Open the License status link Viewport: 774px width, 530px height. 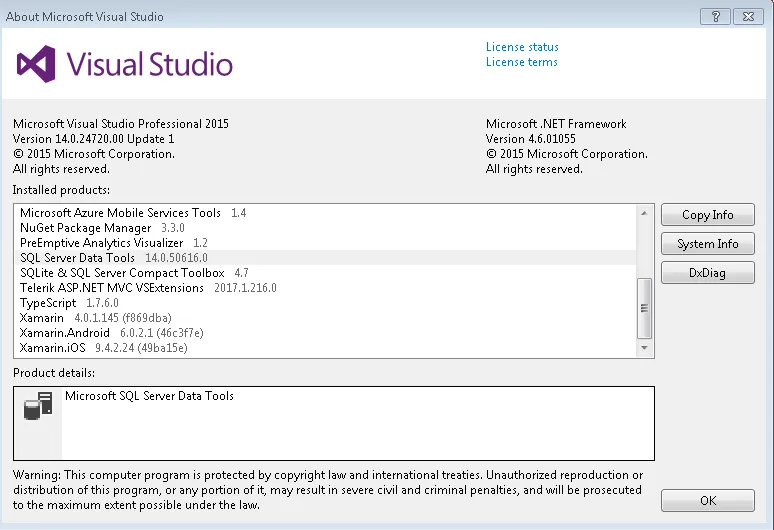[x=522, y=47]
